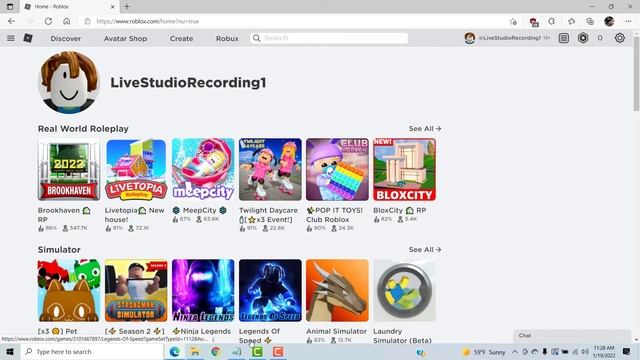The width and height of the screenshot is (640, 360).
Task: Open Google Chrome from the taskbar
Action: click(x=216, y=351)
